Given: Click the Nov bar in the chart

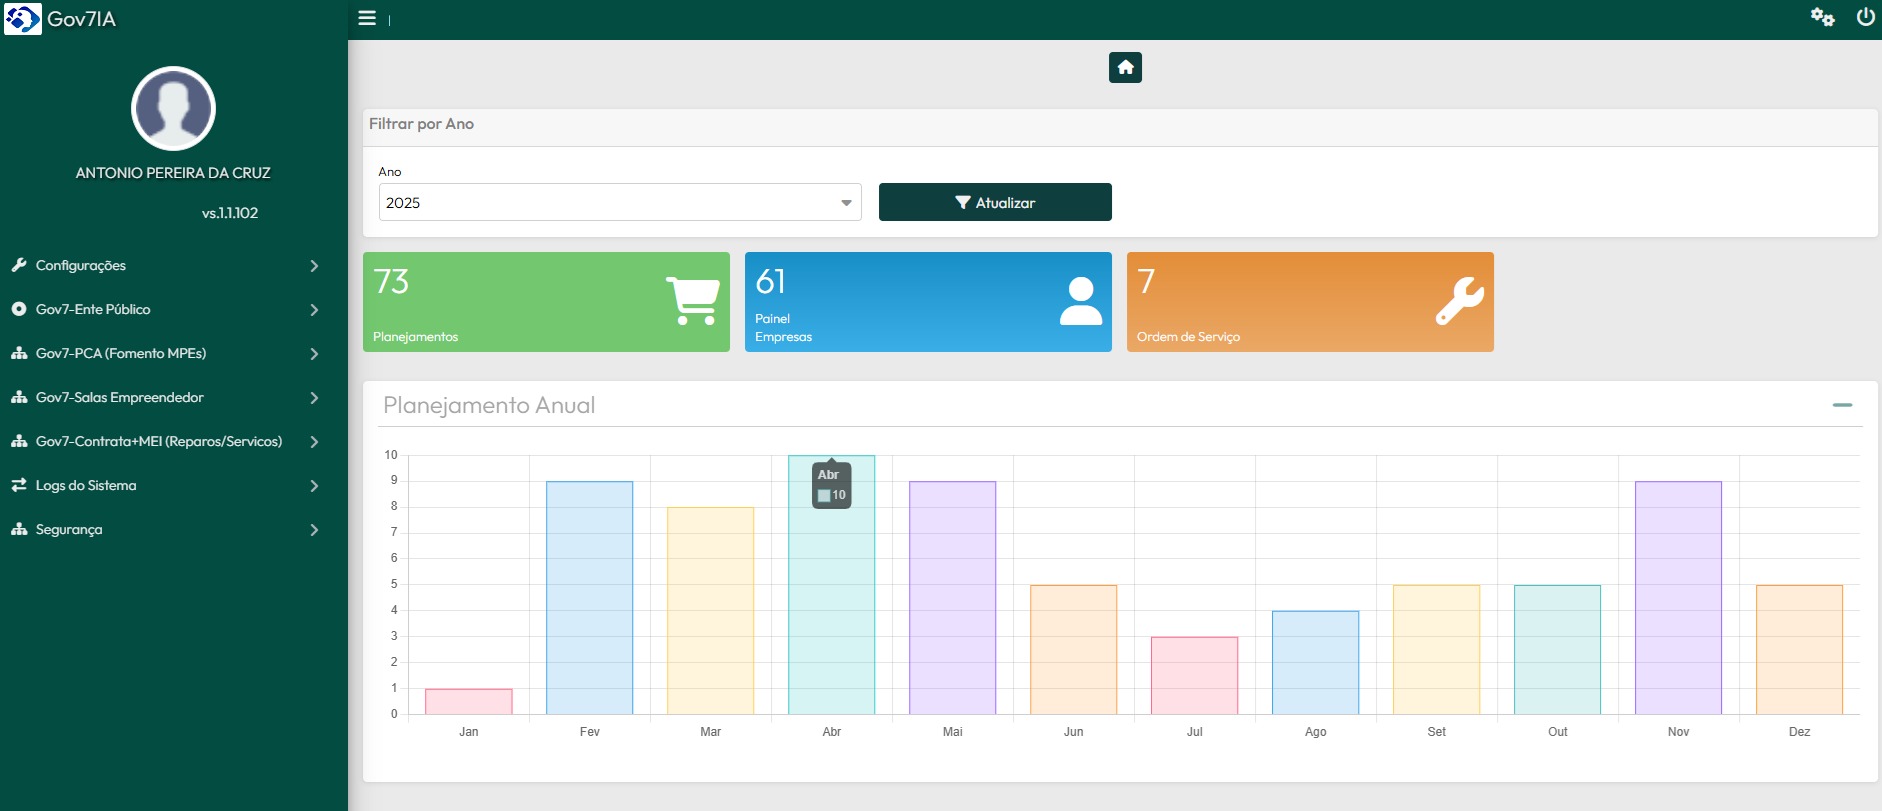Looking at the screenshot, I should 1678,598.
